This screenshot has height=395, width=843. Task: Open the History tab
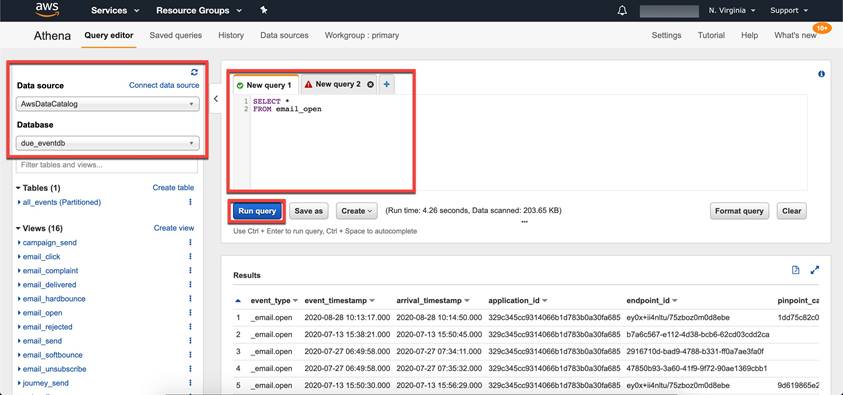pos(231,35)
